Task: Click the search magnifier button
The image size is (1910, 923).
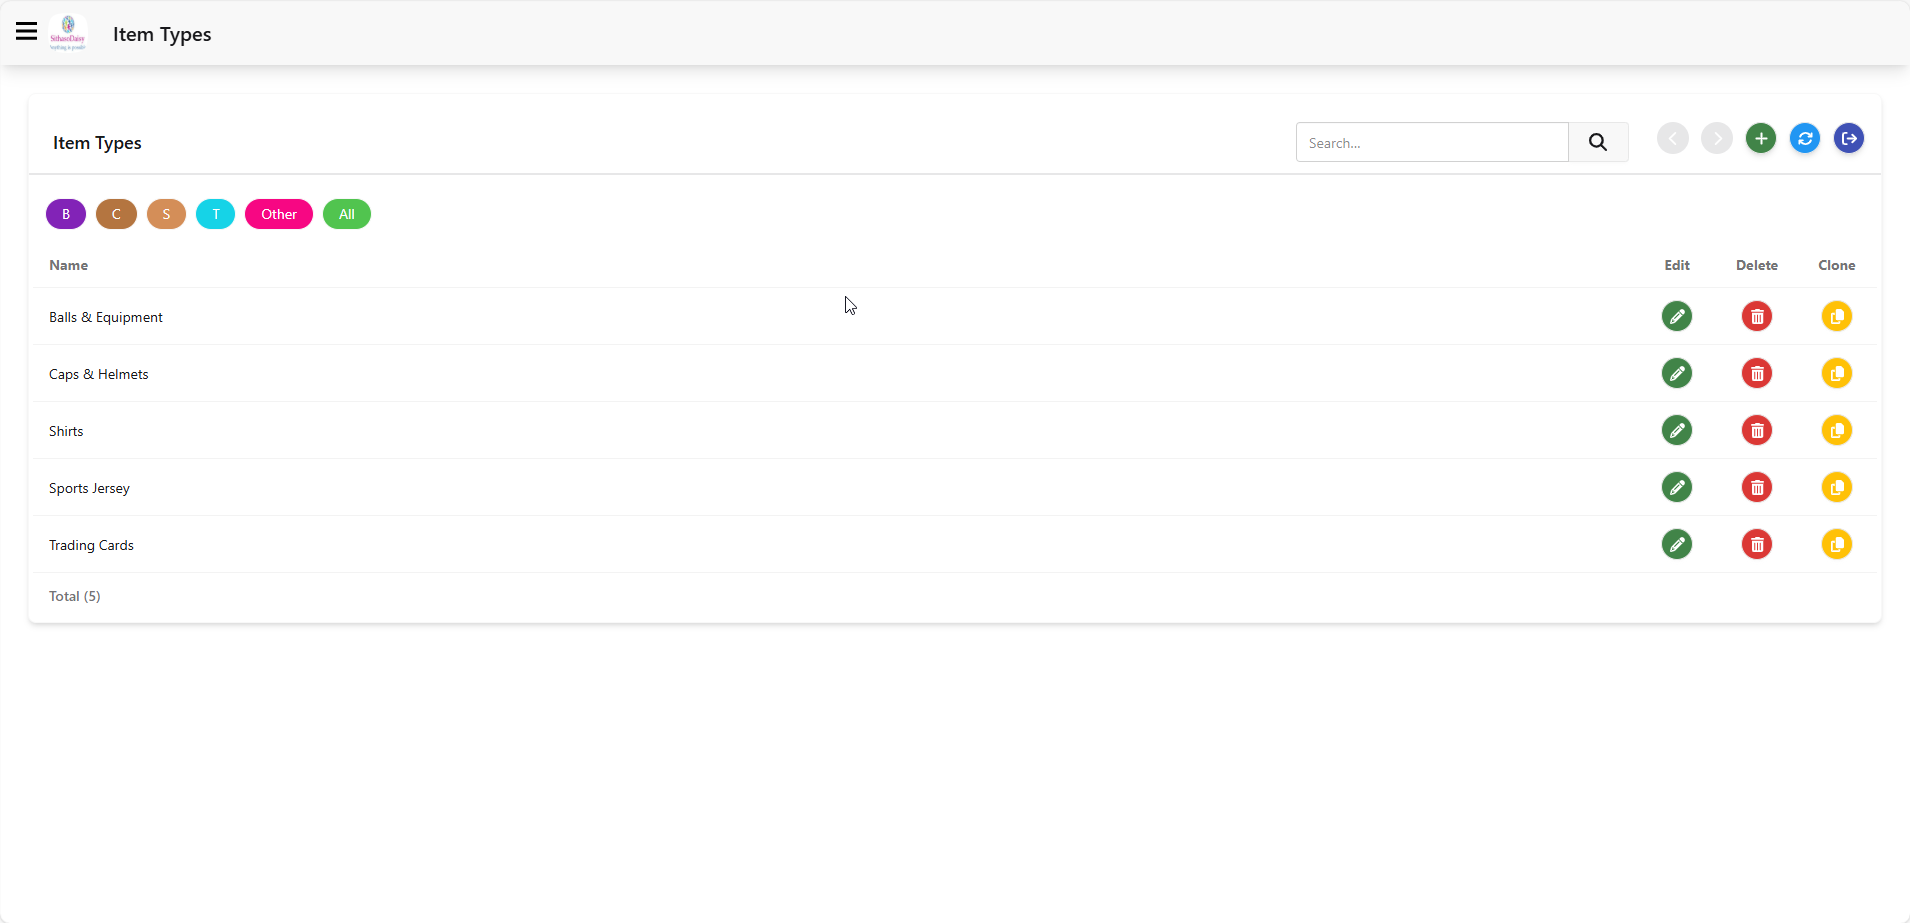Action: click(1598, 142)
